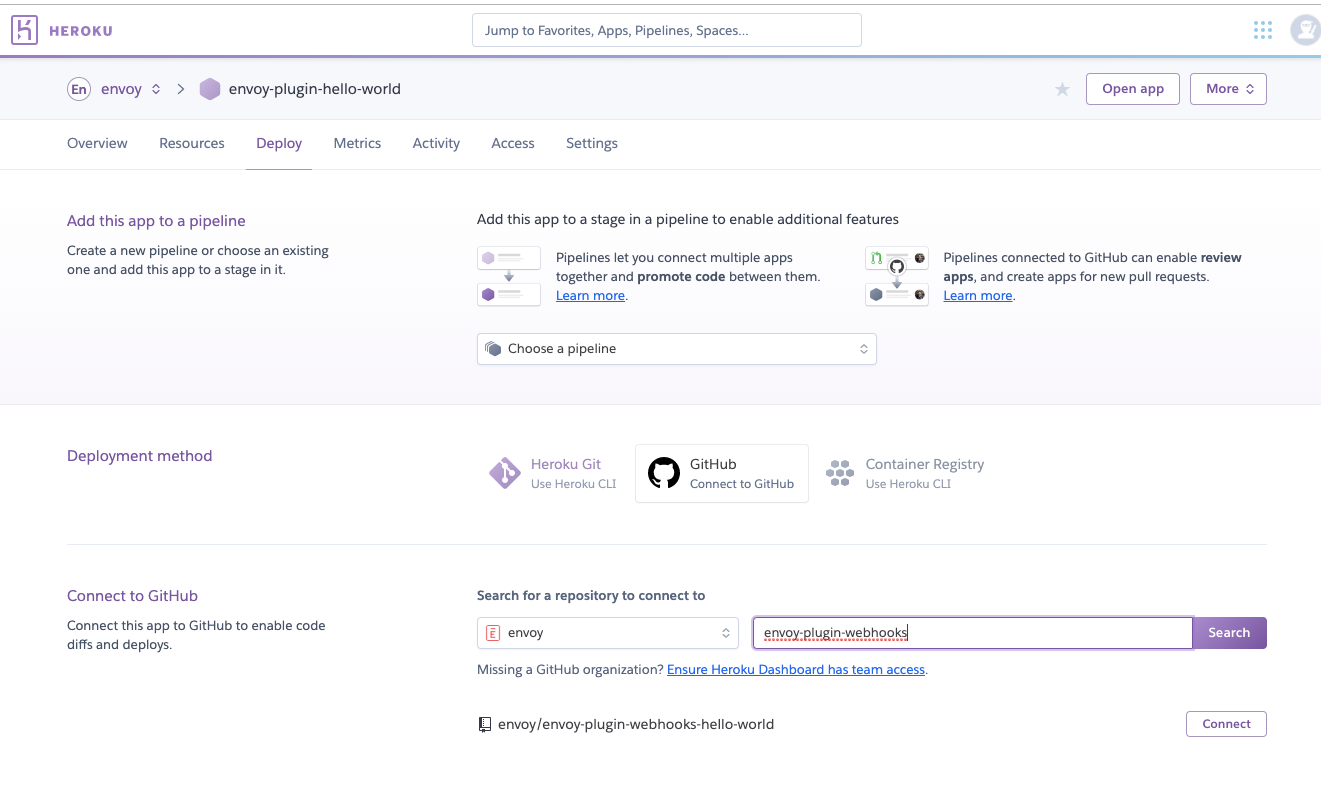Screen dimensions: 1321x793
Task: Click the Deployment method heading
Action: (140, 456)
